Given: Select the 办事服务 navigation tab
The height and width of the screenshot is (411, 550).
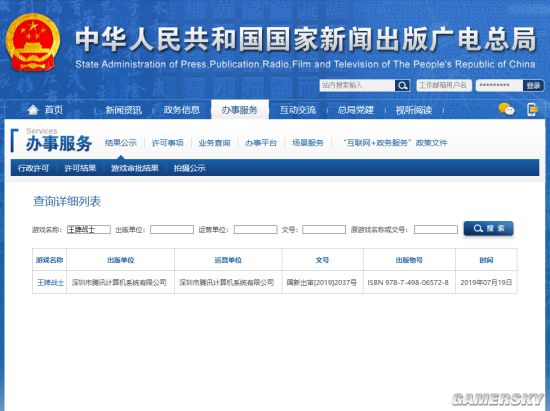Looking at the screenshot, I should click(240, 110).
